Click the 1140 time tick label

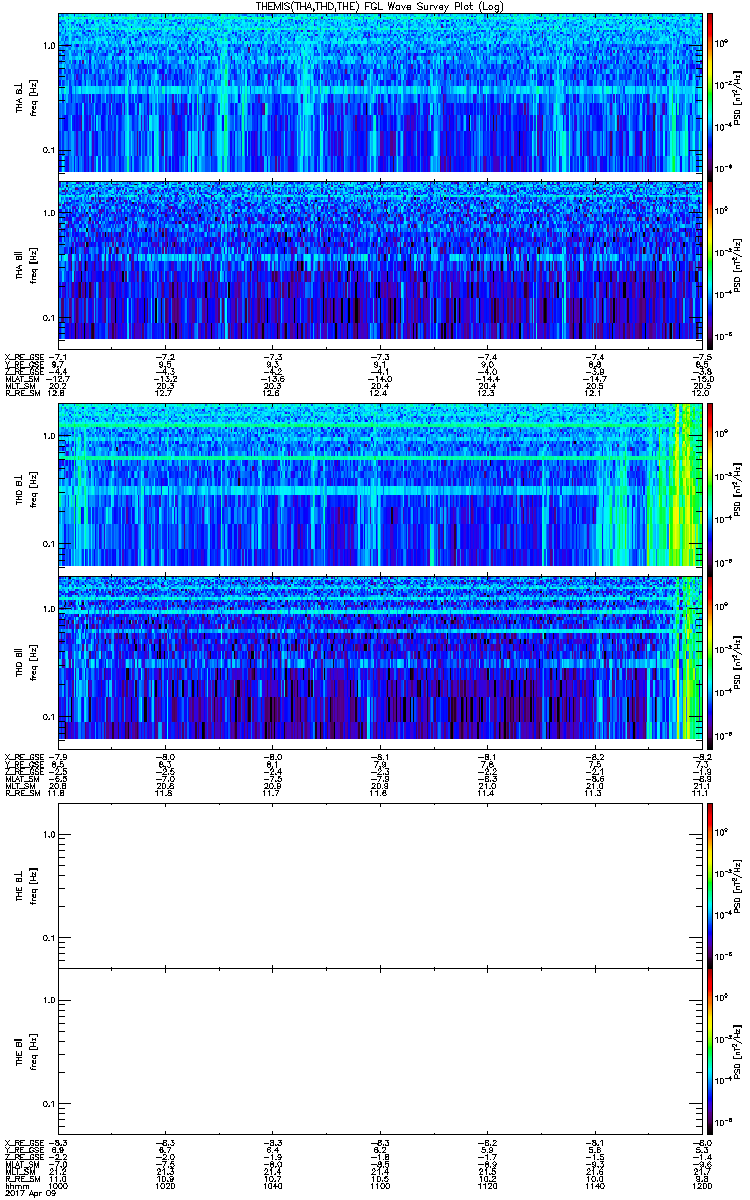point(594,1187)
